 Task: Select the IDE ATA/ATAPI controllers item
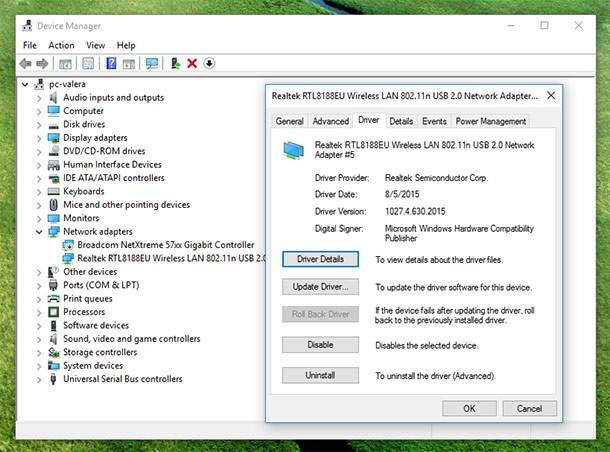(x=114, y=178)
